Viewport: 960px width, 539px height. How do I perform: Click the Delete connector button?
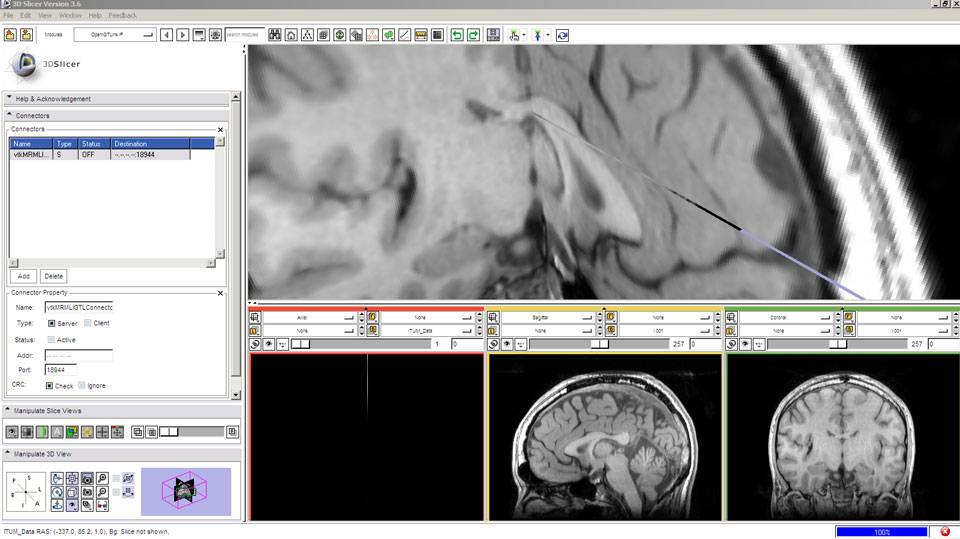click(53, 276)
